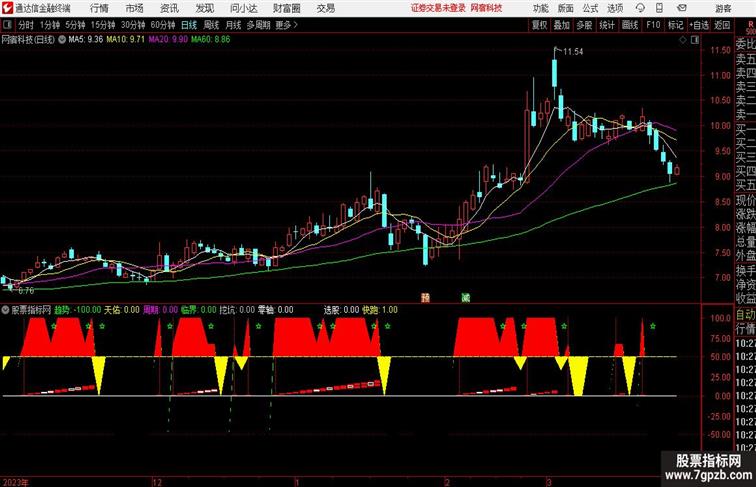Click the 挖坑: 0.00 indicator value
The width and height of the screenshot is (756, 487).
point(237,310)
